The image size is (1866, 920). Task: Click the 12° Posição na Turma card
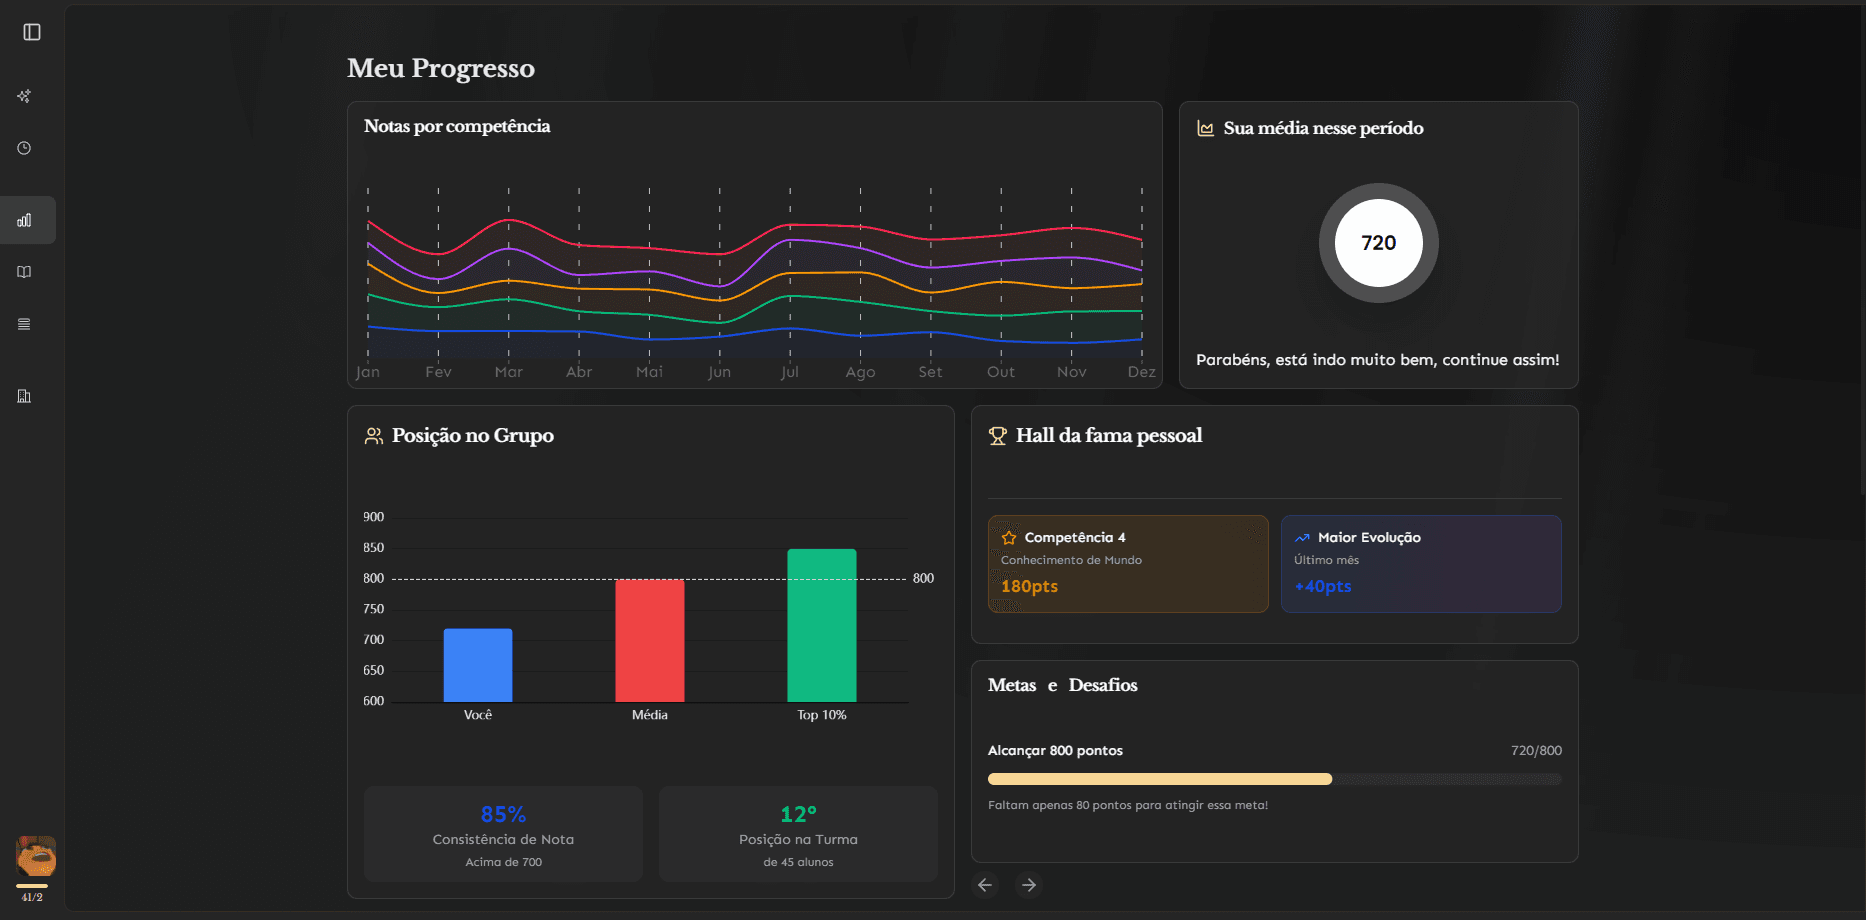798,834
